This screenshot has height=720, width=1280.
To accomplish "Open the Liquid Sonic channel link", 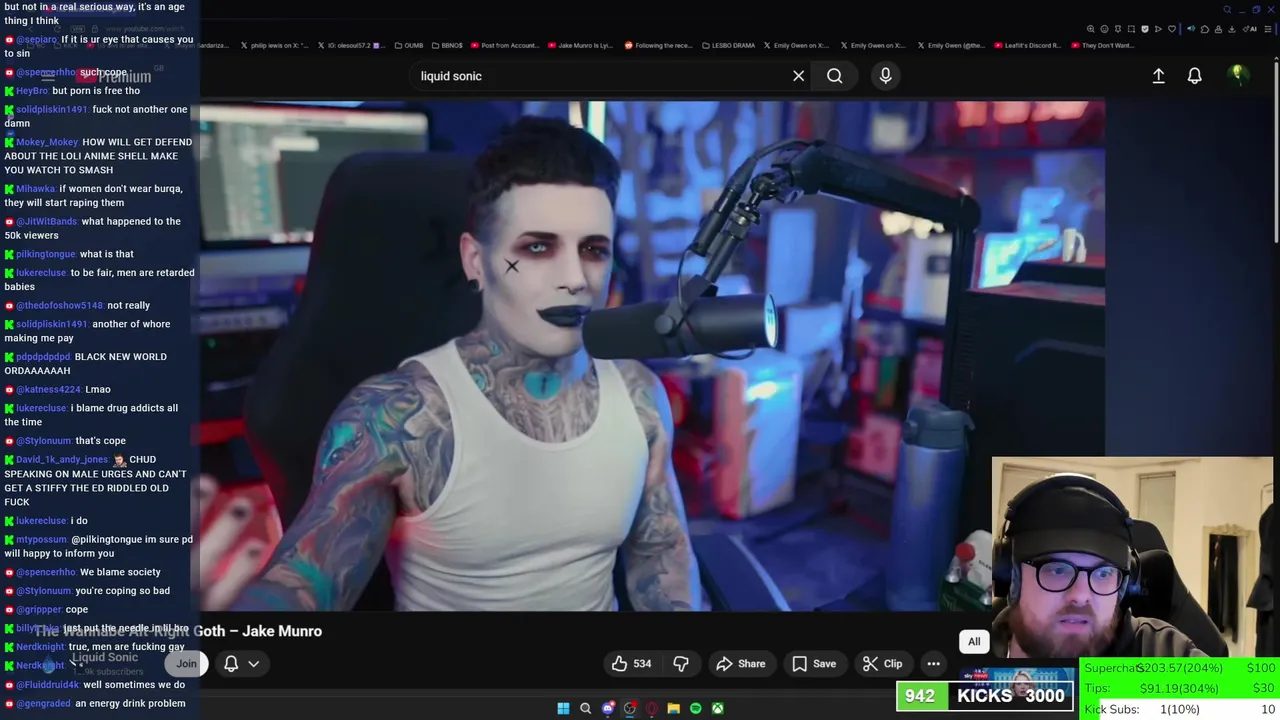I will coord(105,657).
